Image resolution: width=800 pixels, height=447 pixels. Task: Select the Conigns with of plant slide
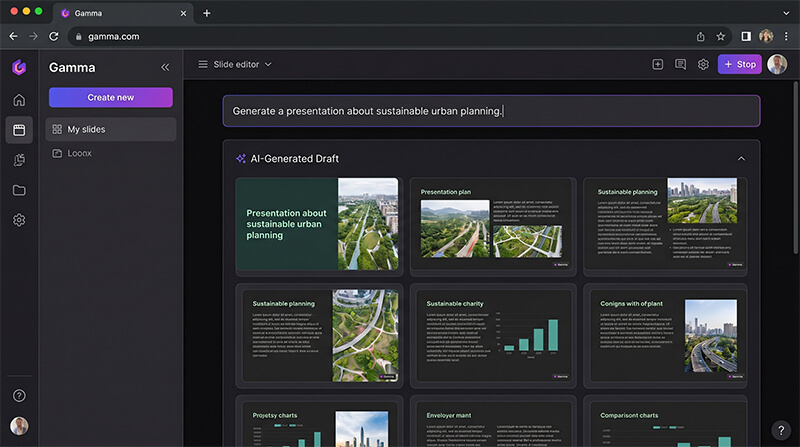pyautogui.click(x=665, y=336)
